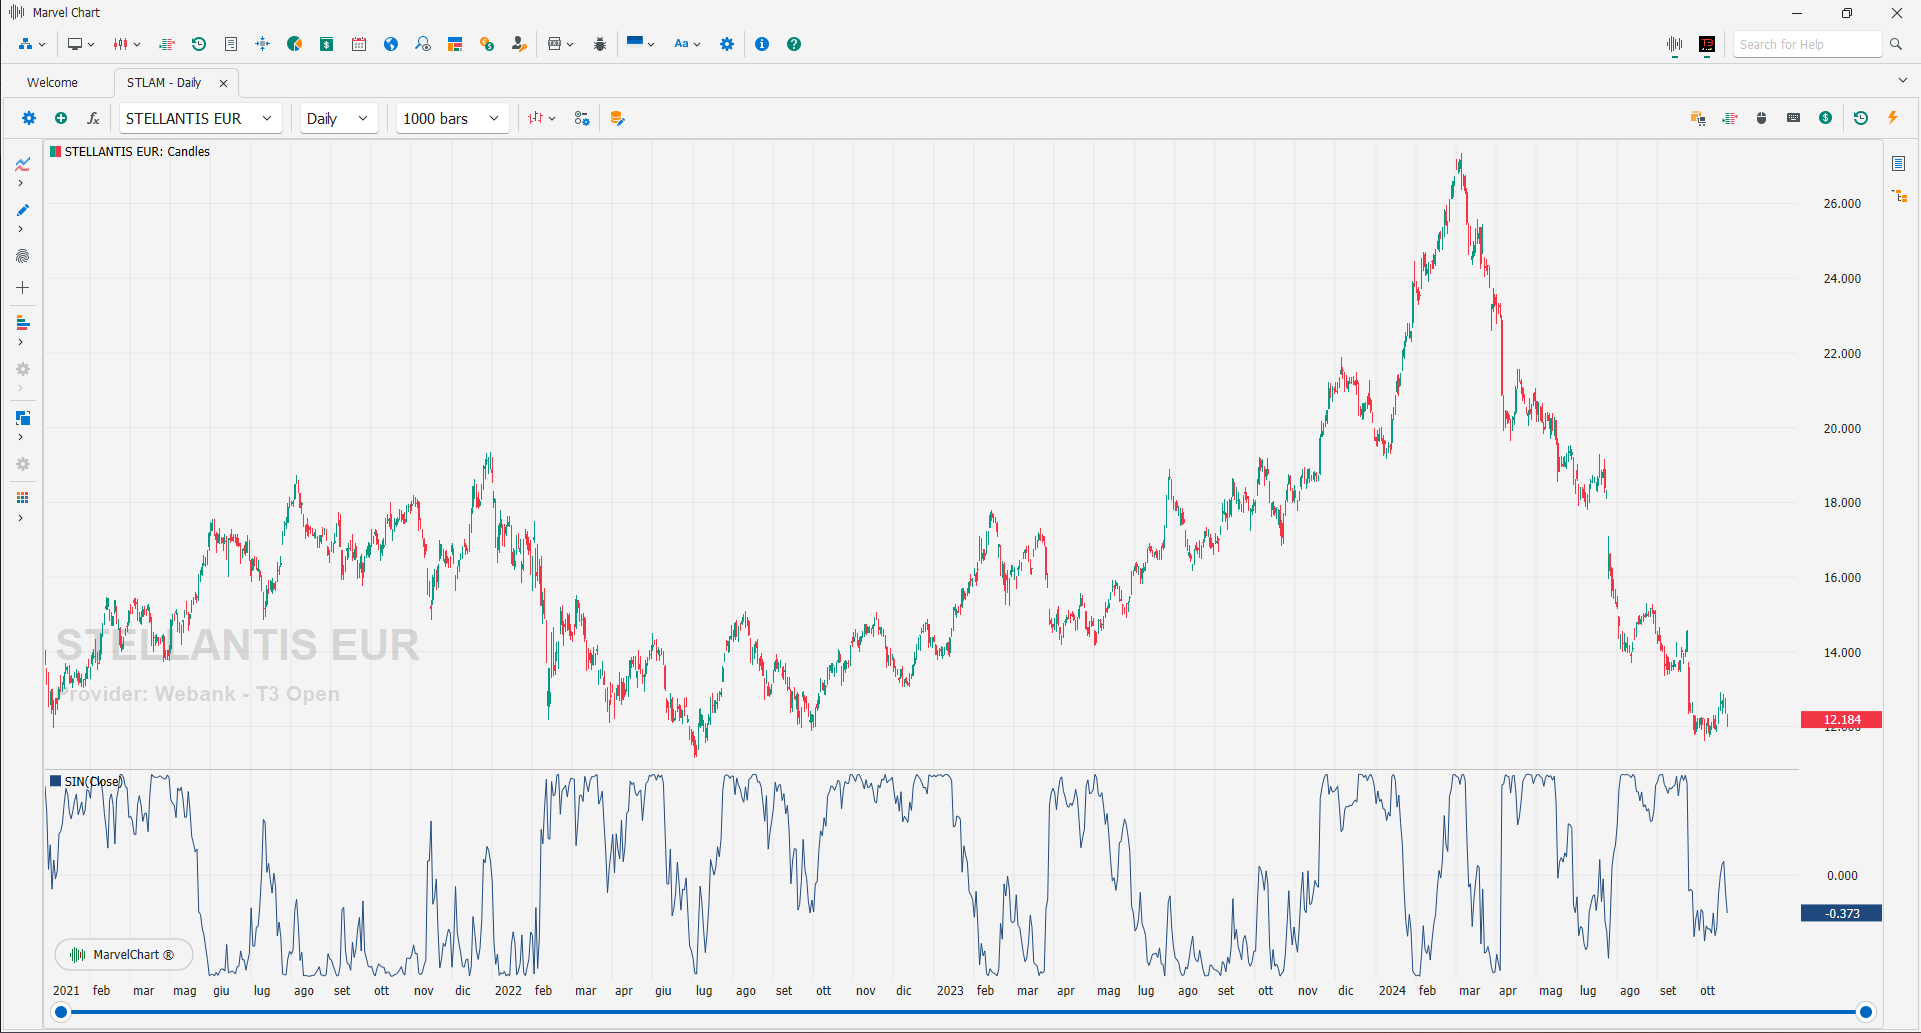Select the STLAM - Daily tab
The image size is (1921, 1033).
pyautogui.click(x=164, y=83)
